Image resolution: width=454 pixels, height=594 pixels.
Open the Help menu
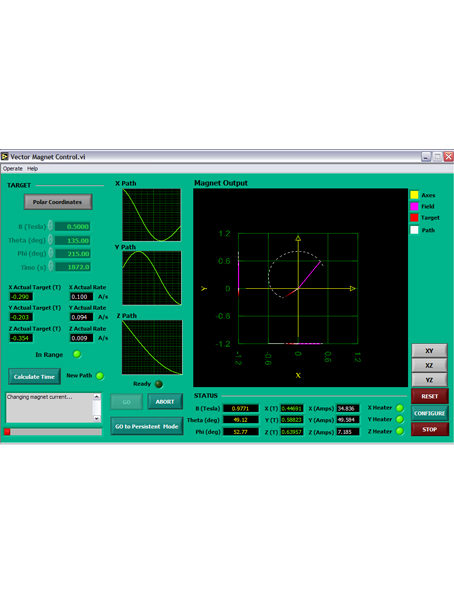coord(32,169)
